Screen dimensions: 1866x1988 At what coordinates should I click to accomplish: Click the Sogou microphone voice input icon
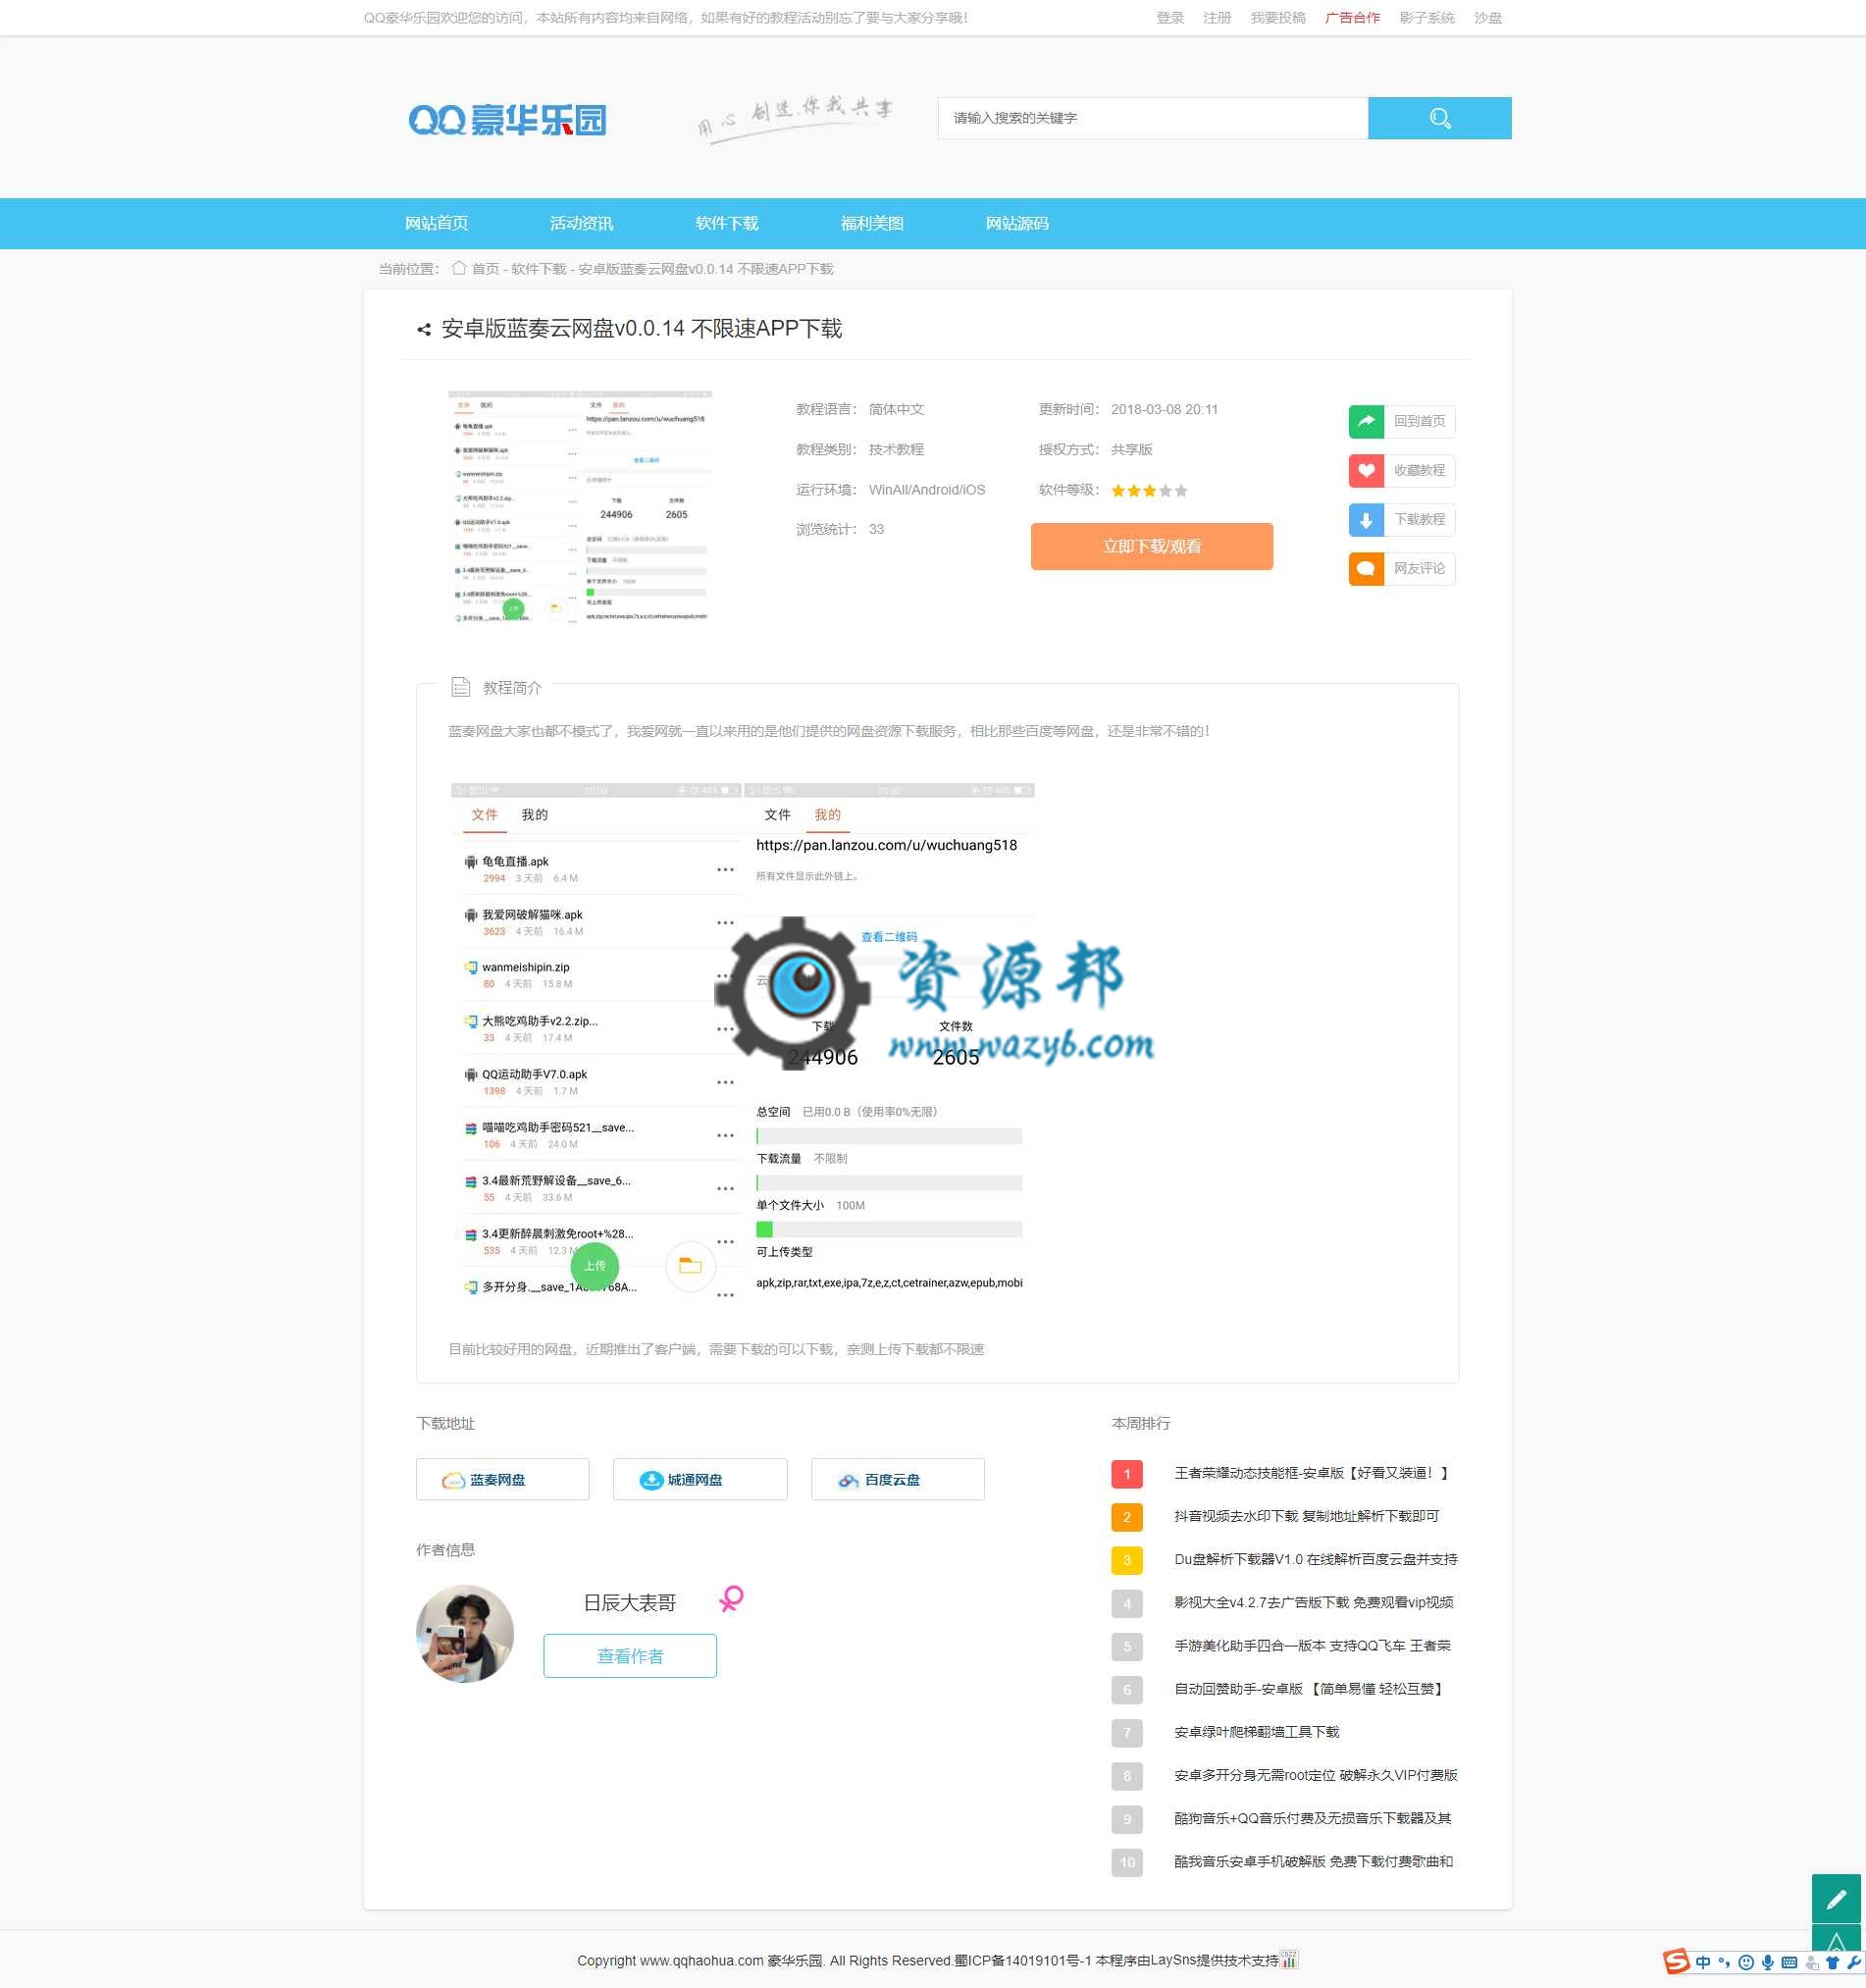(x=1768, y=1963)
